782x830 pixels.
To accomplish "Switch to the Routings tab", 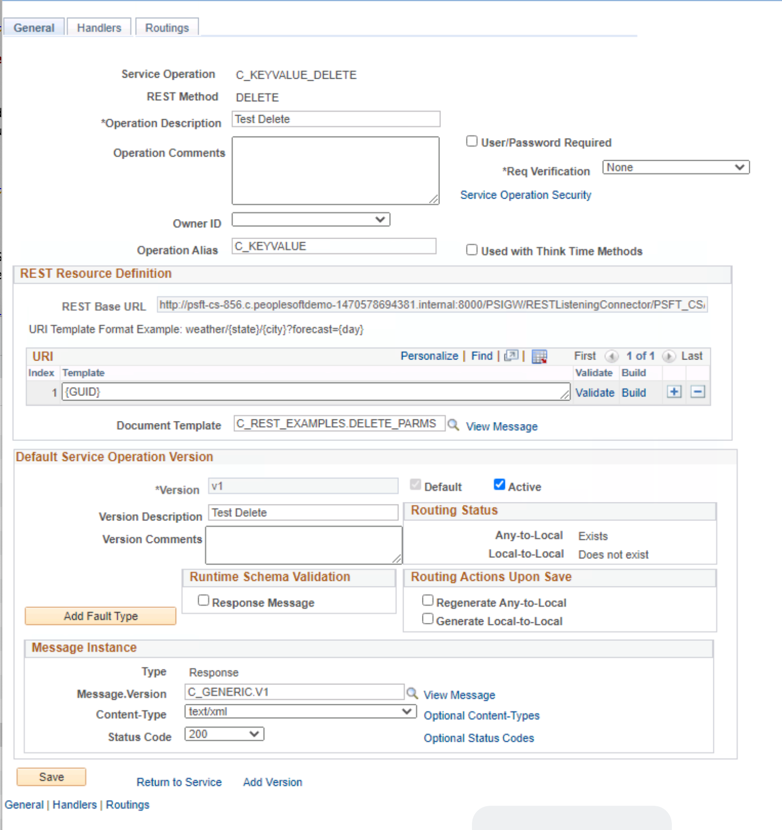I will [x=167, y=28].
